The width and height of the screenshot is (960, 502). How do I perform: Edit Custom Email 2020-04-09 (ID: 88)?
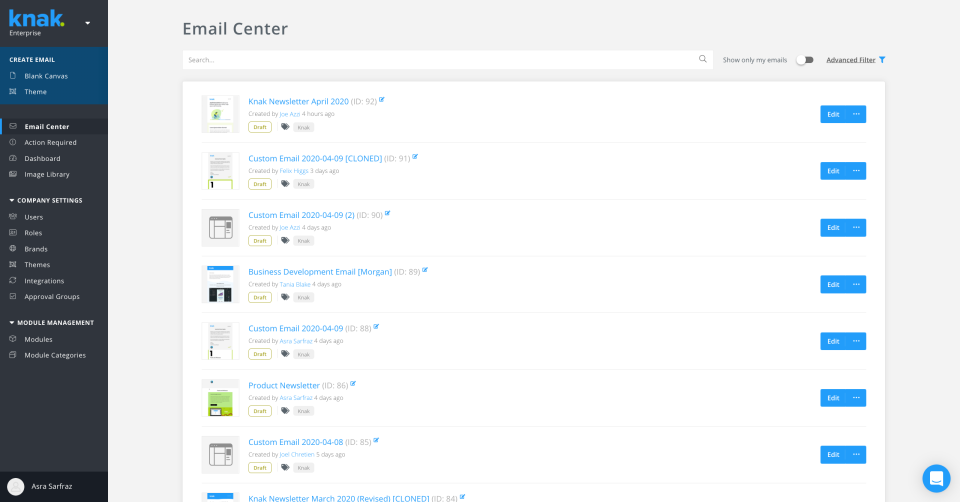pos(833,342)
